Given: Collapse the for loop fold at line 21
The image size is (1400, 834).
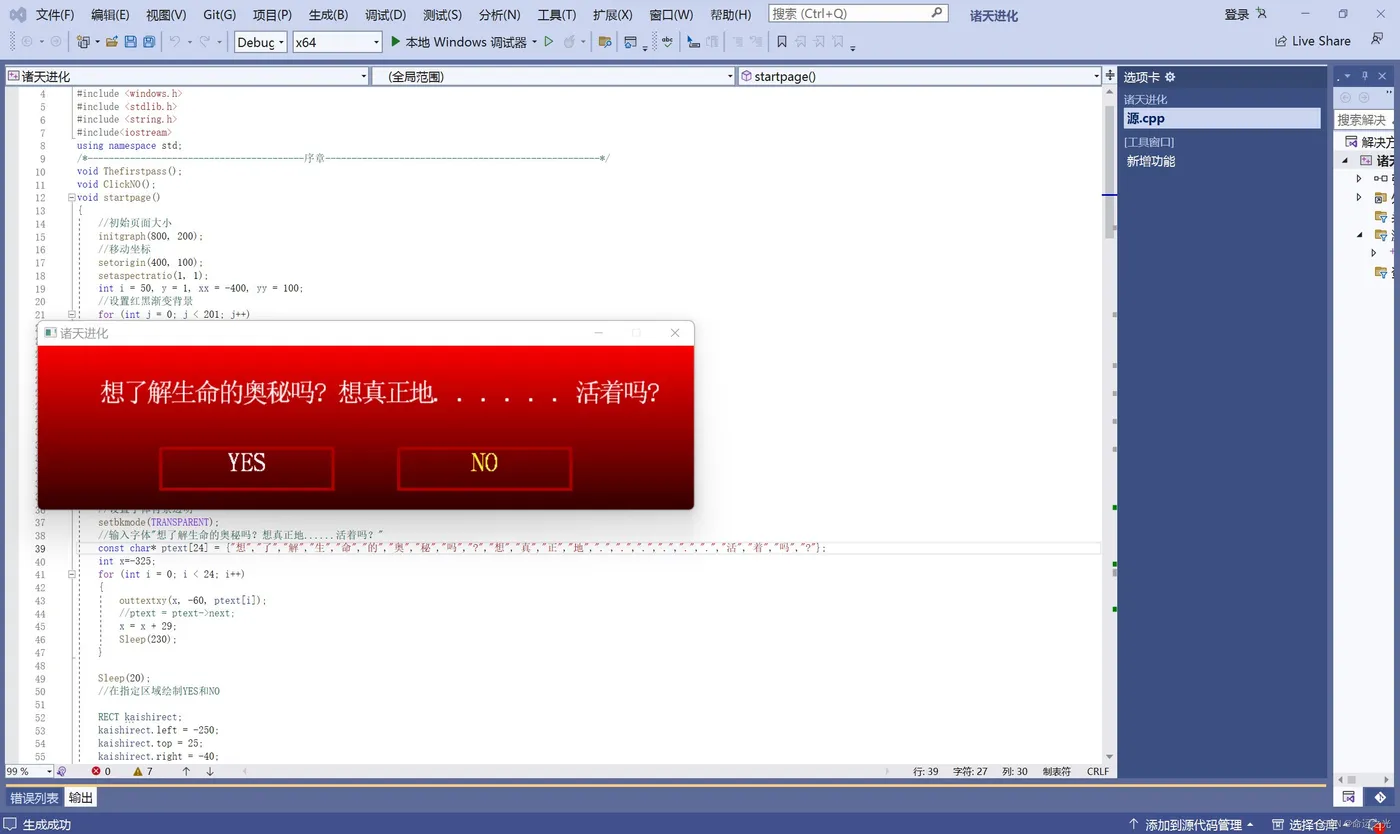Looking at the screenshot, I should coord(71,314).
